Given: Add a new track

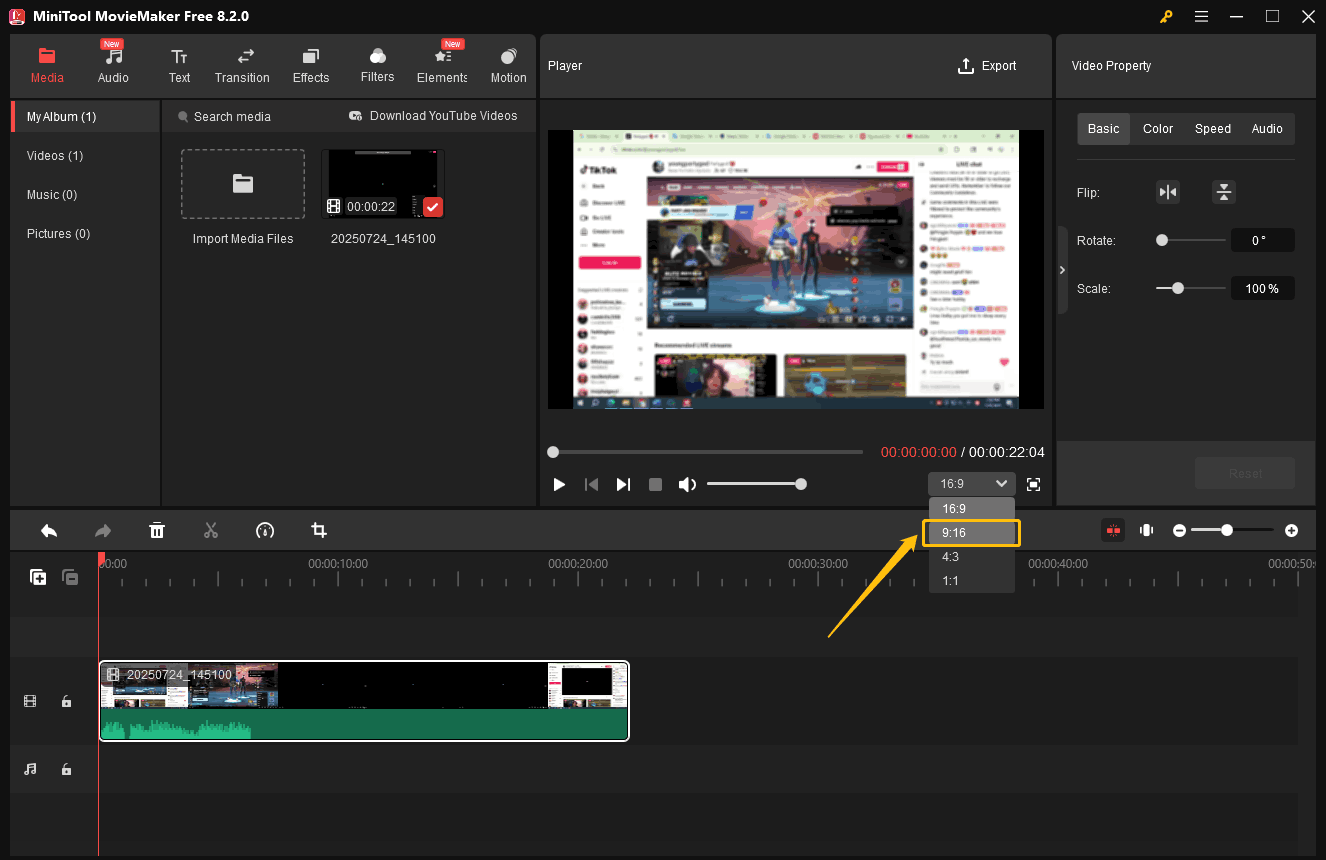Looking at the screenshot, I should coord(38,577).
